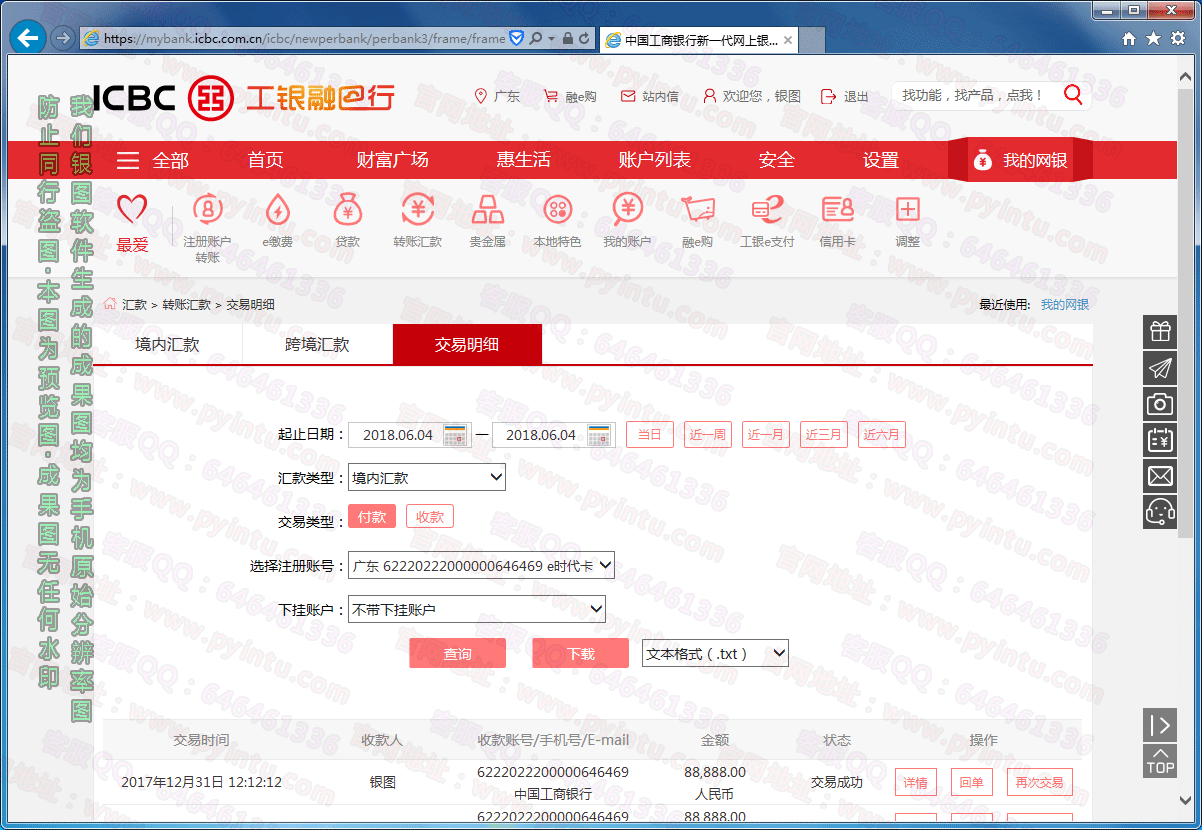Open 财富广场 in the navigation bar

click(392, 160)
